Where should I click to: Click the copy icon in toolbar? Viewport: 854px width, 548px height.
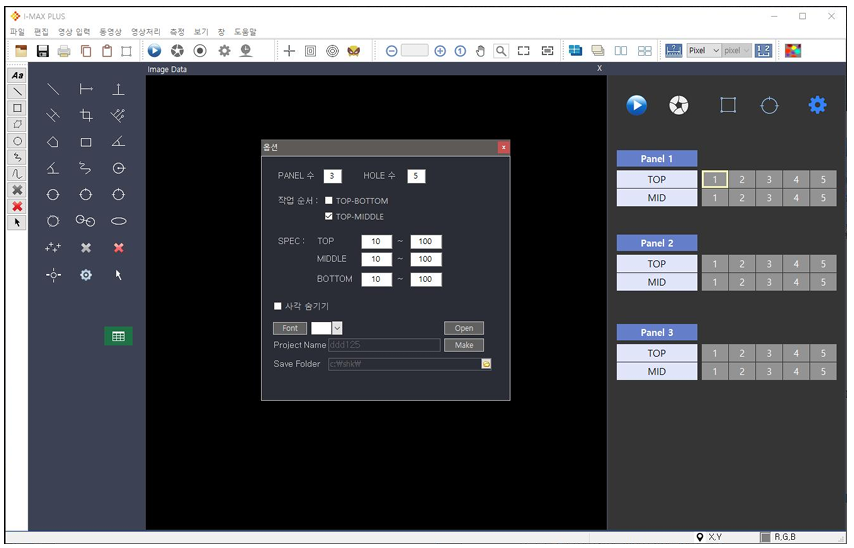86,51
